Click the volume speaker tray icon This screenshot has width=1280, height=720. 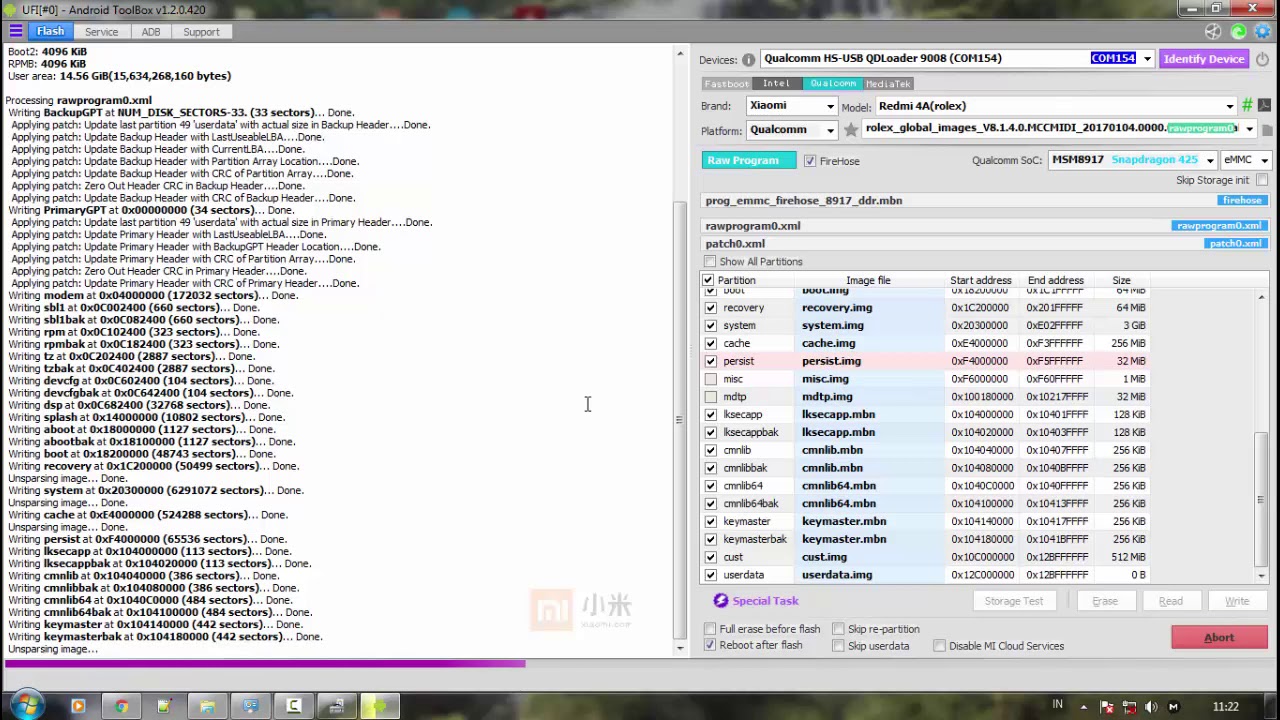(1151, 707)
